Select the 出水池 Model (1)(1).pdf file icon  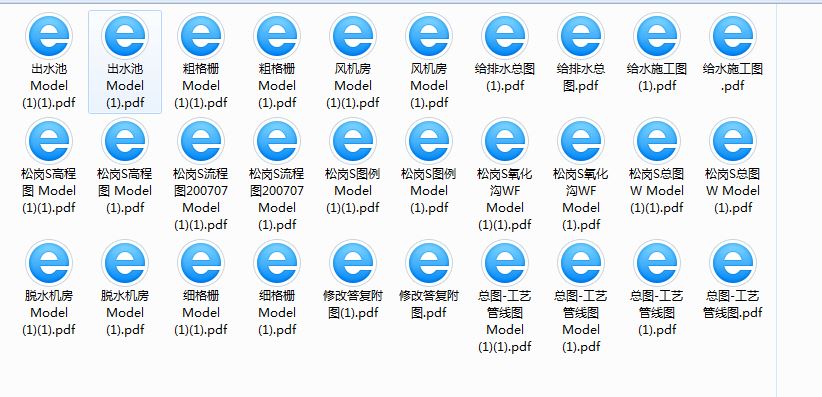[x=49, y=36]
